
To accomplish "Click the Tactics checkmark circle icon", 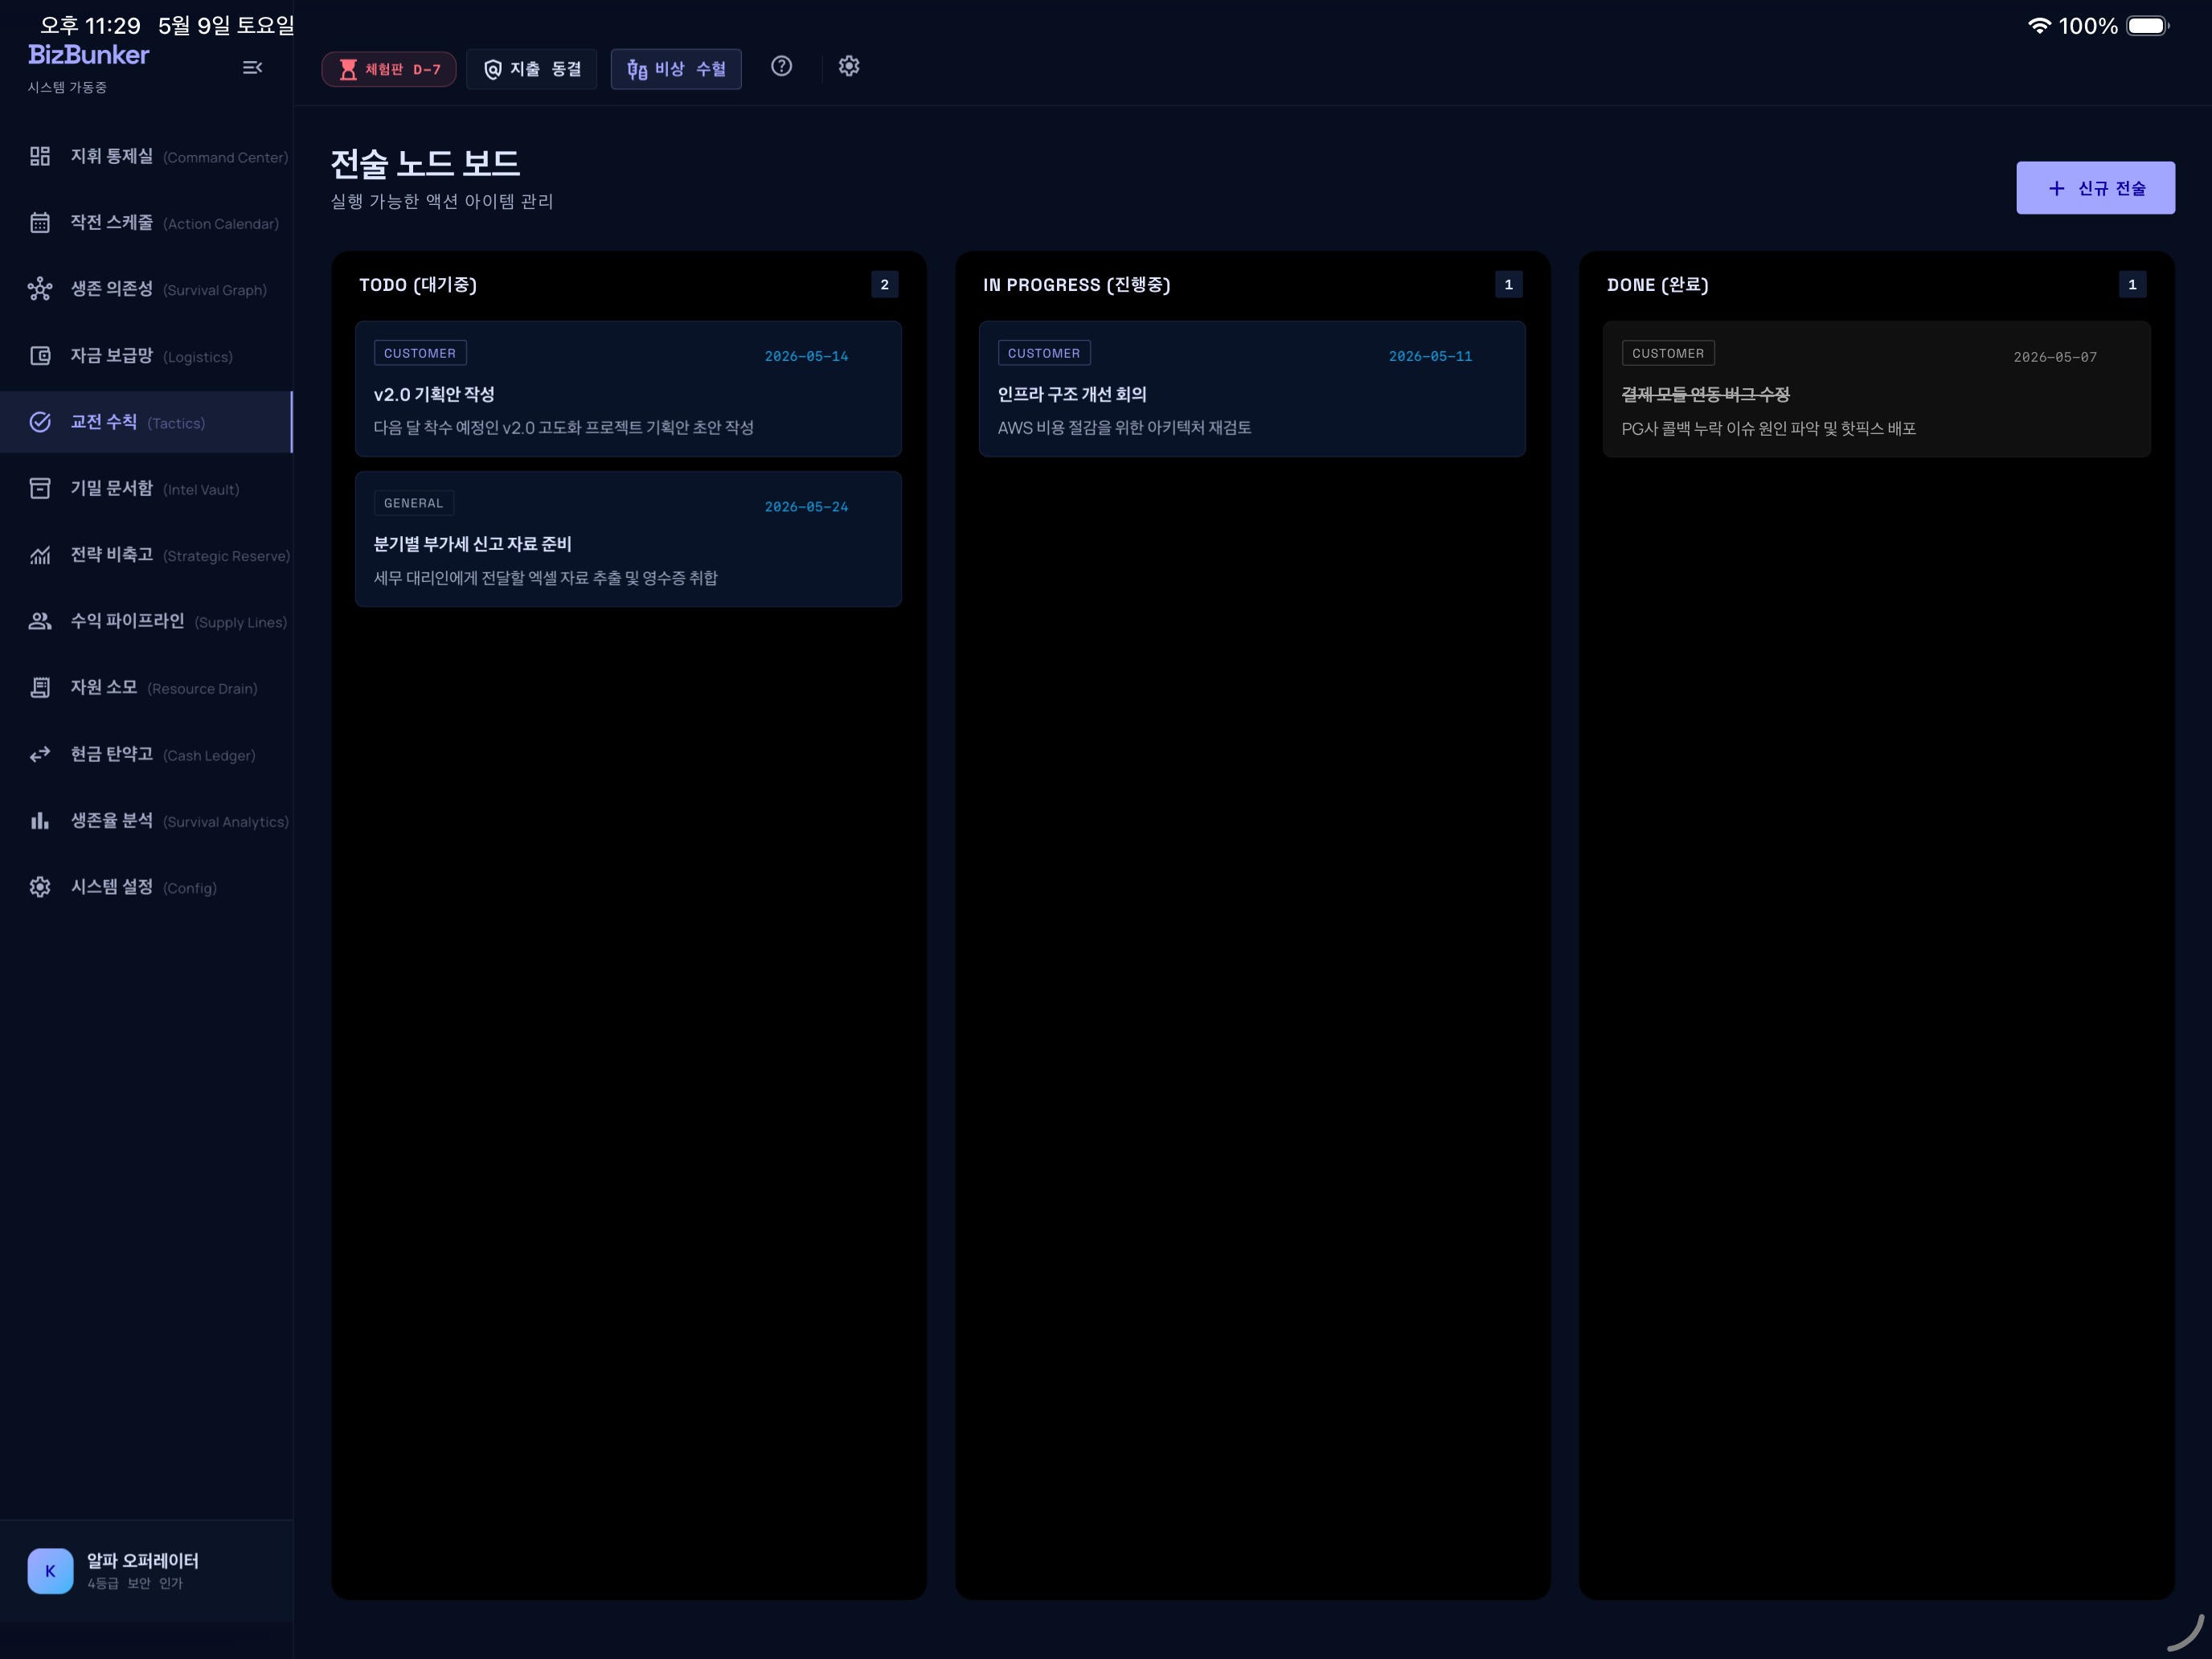I will click(x=40, y=422).
